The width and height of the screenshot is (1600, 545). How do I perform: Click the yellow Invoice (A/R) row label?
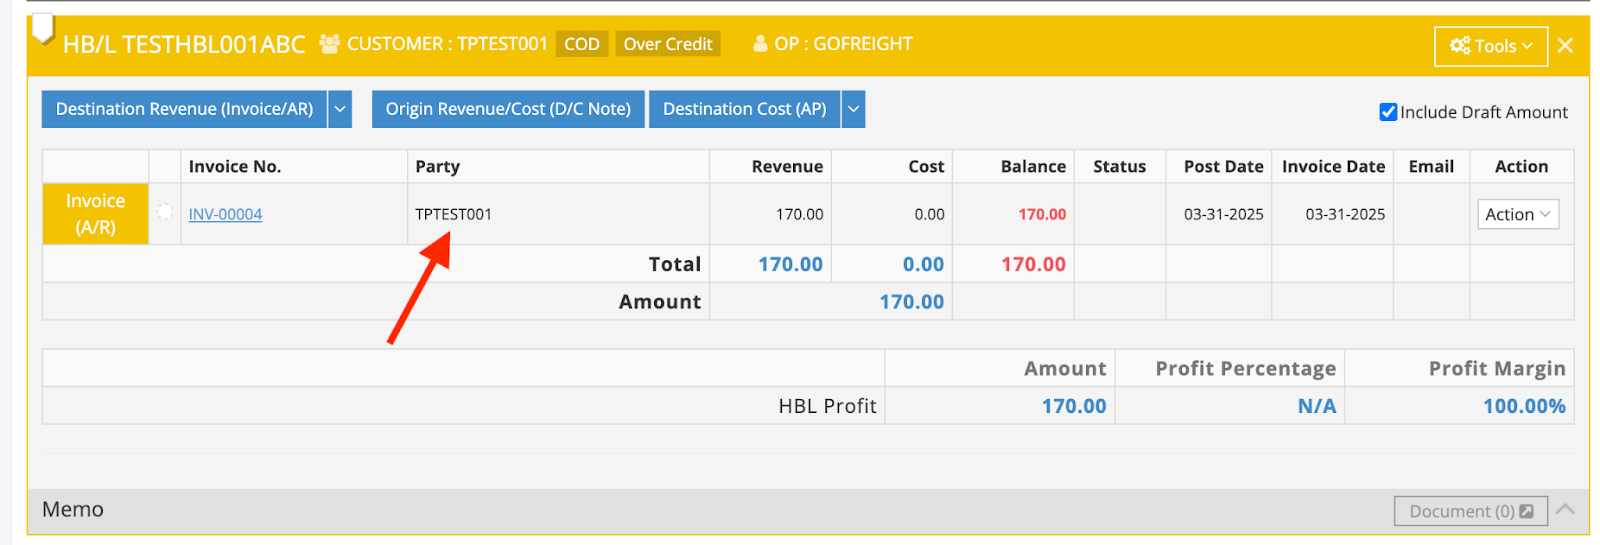click(95, 214)
